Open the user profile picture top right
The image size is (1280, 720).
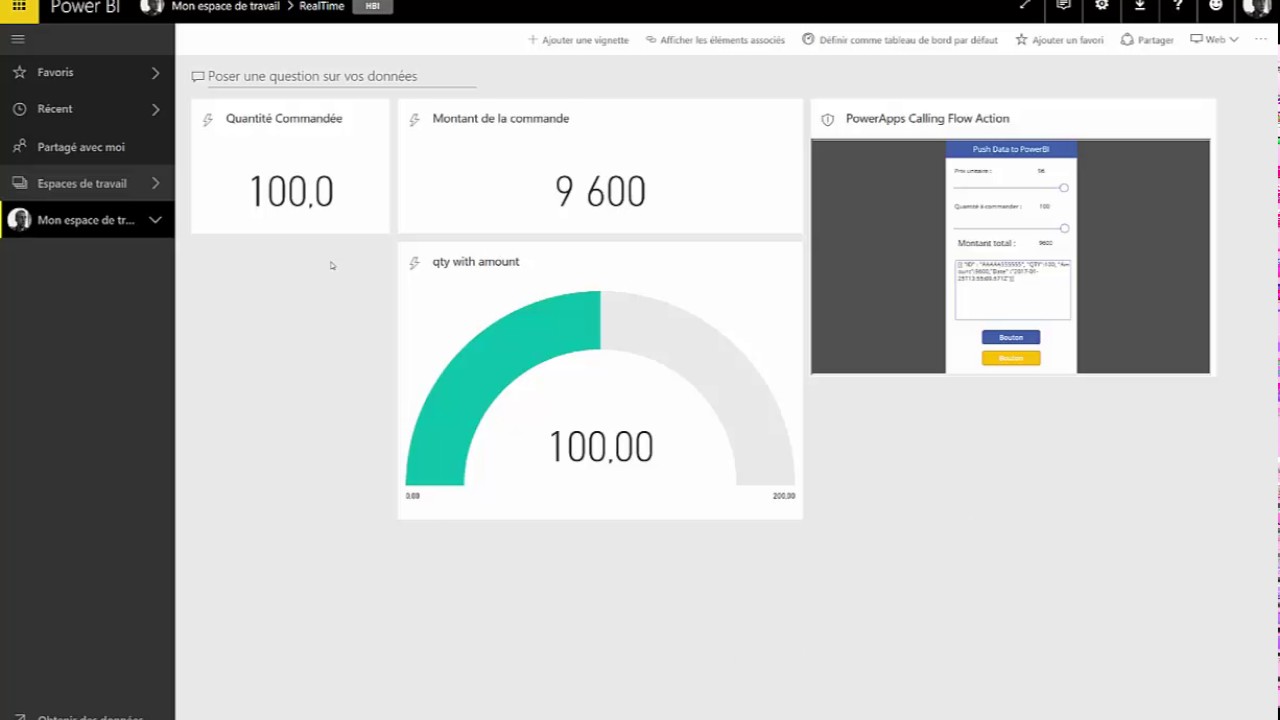coord(1257,7)
